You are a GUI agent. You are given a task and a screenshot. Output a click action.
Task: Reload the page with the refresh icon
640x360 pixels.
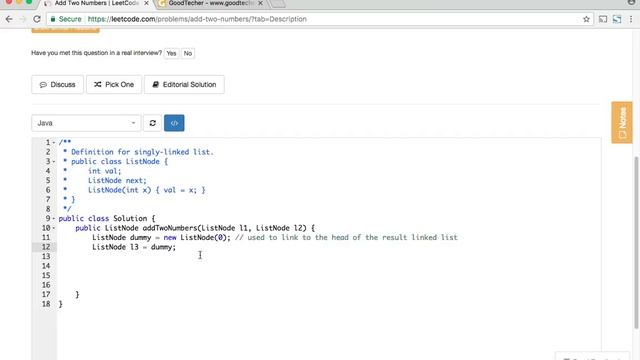pyautogui.click(x=37, y=19)
